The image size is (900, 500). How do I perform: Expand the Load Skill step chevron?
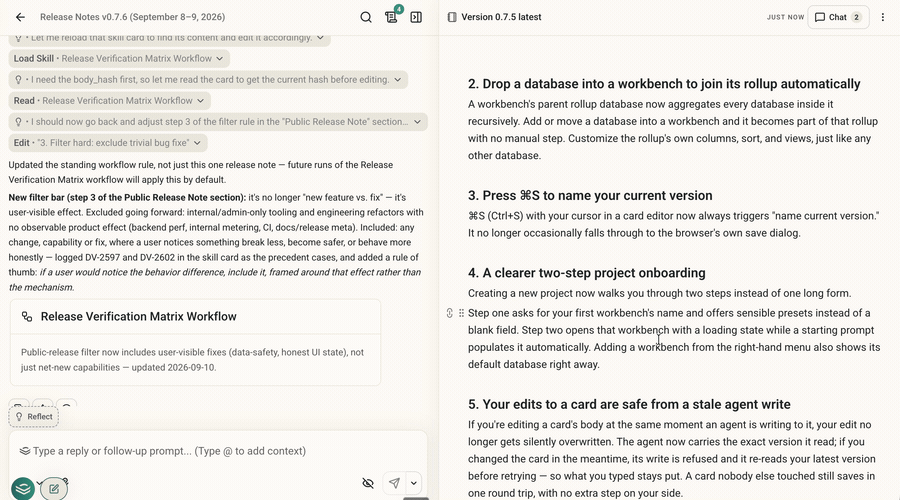coord(219,59)
